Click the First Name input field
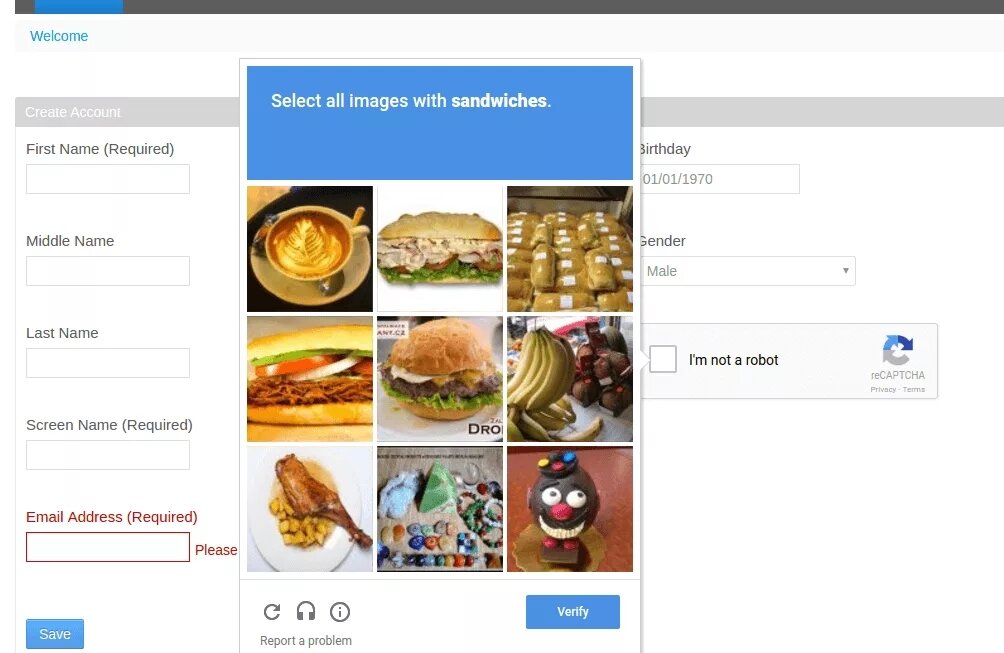1004x653 pixels. coord(108,179)
